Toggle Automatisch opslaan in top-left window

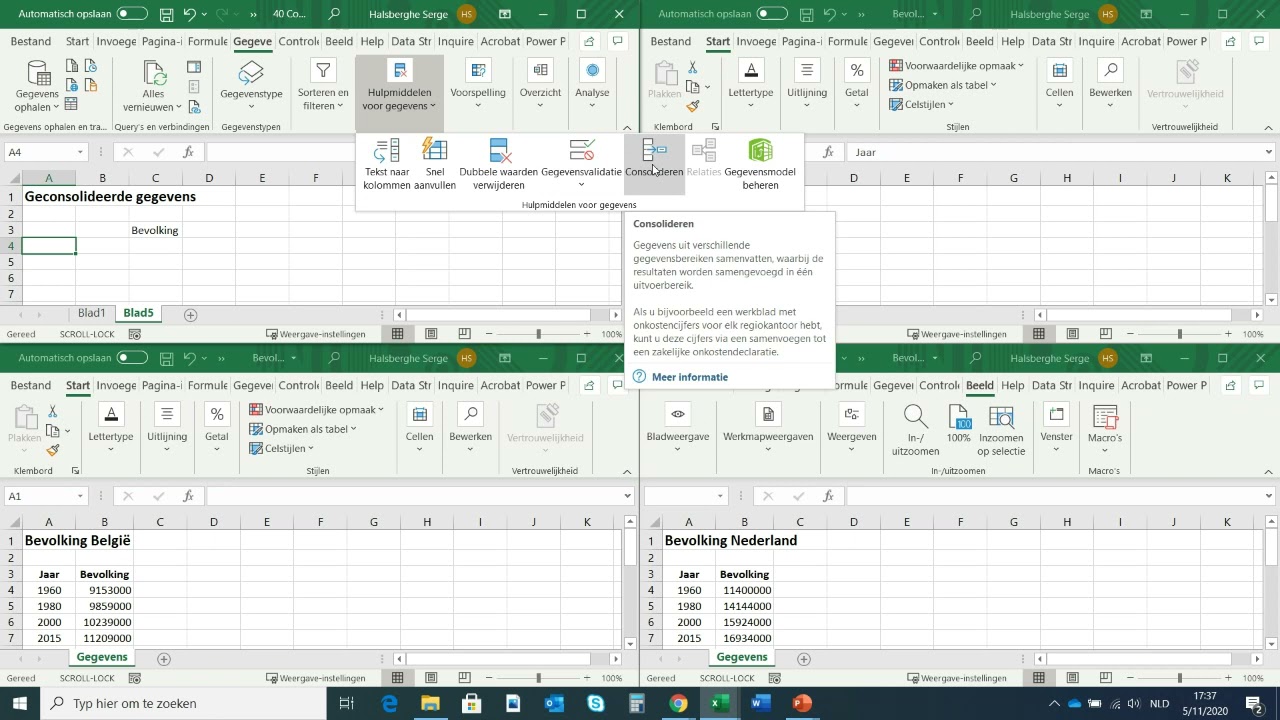[132, 14]
